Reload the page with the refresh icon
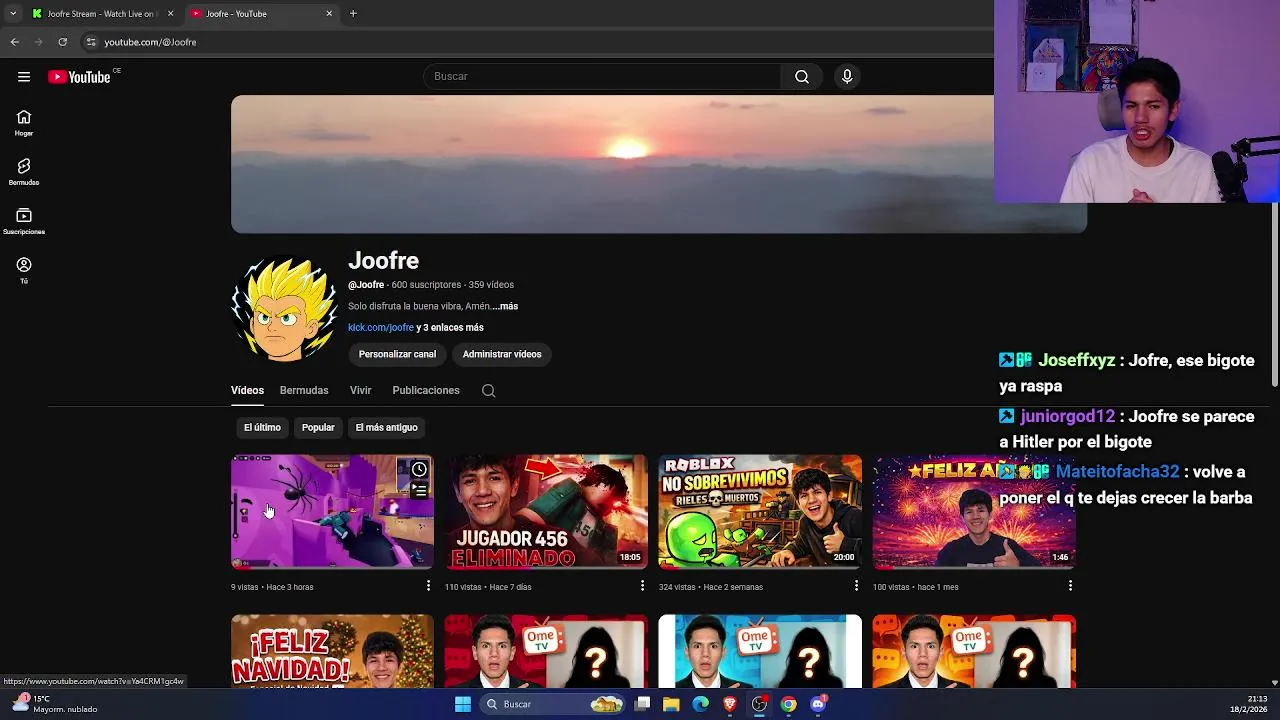 [x=62, y=42]
